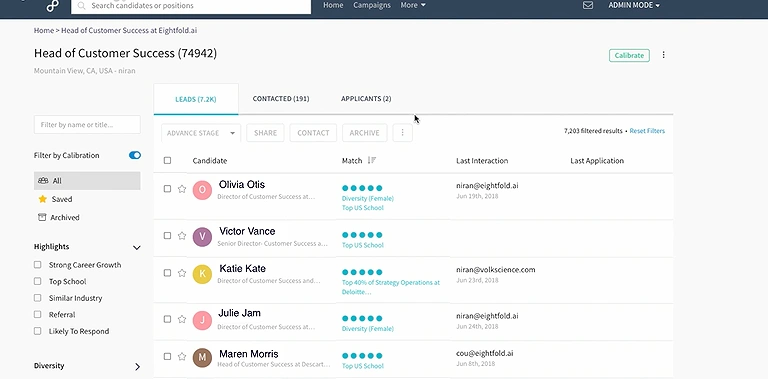Select Olivia Otis row checkbox
Viewport: 768px width, 379px height.
pyautogui.click(x=168, y=189)
